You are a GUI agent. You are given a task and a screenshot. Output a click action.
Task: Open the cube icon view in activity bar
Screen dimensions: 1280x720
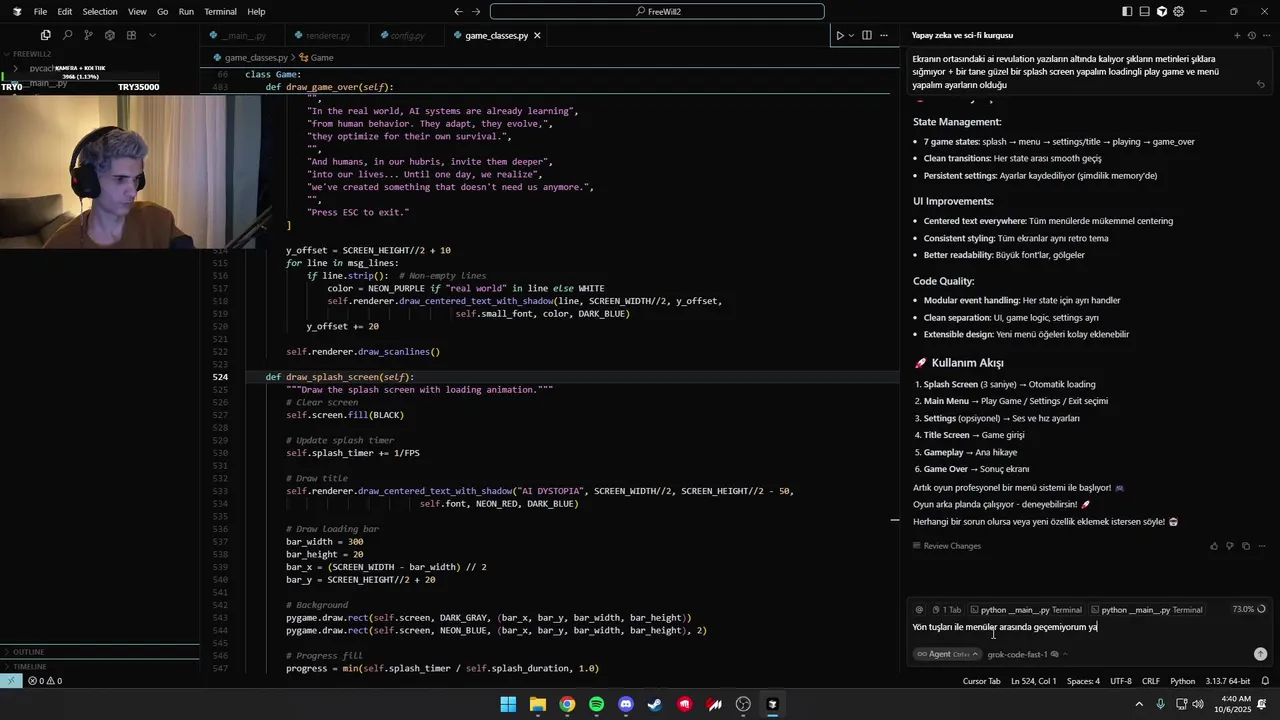coord(109,35)
